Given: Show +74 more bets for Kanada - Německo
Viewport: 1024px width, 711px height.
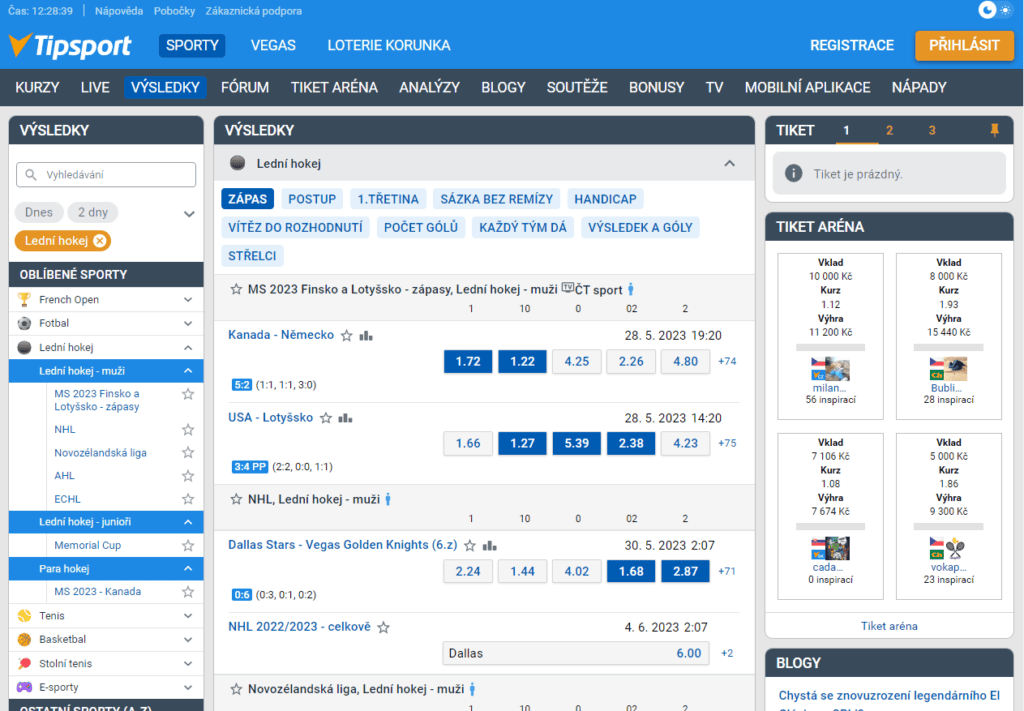Looking at the screenshot, I should [x=727, y=361].
